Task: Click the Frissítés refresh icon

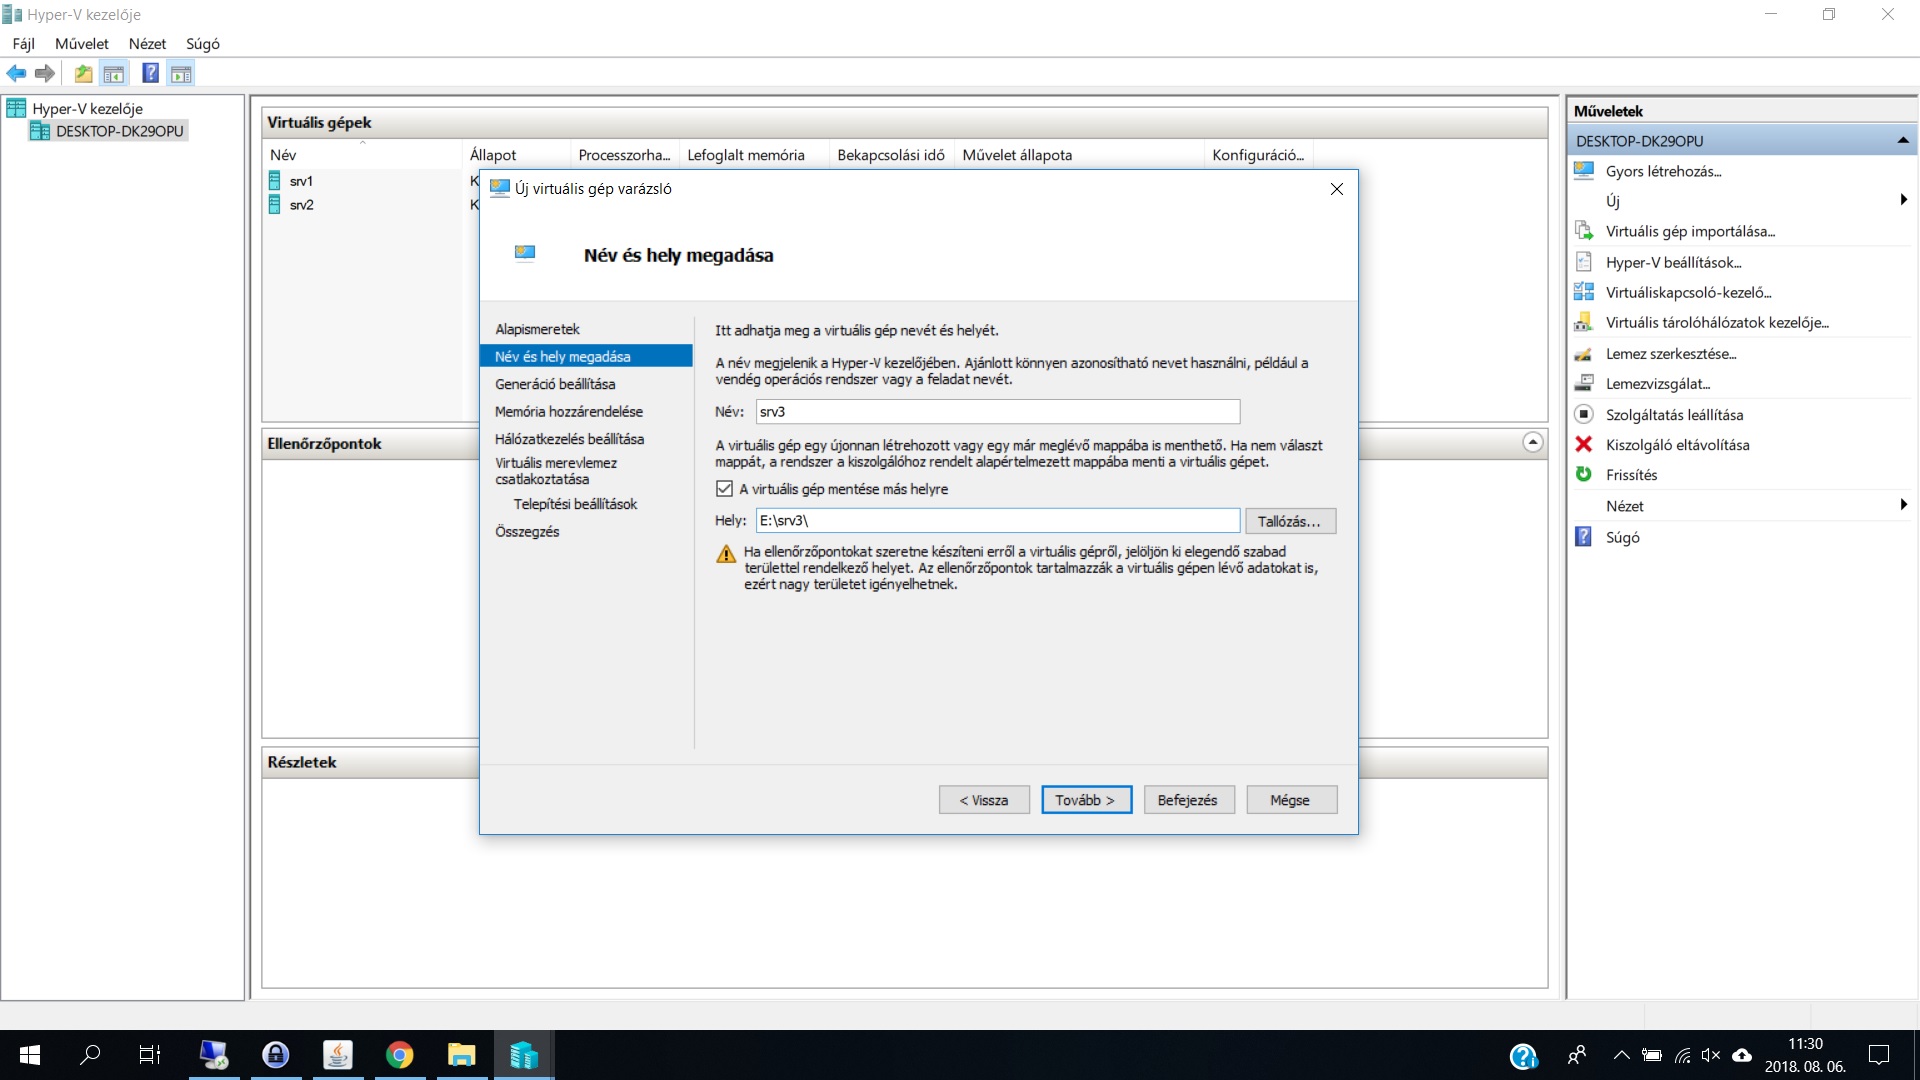Action: (1584, 474)
